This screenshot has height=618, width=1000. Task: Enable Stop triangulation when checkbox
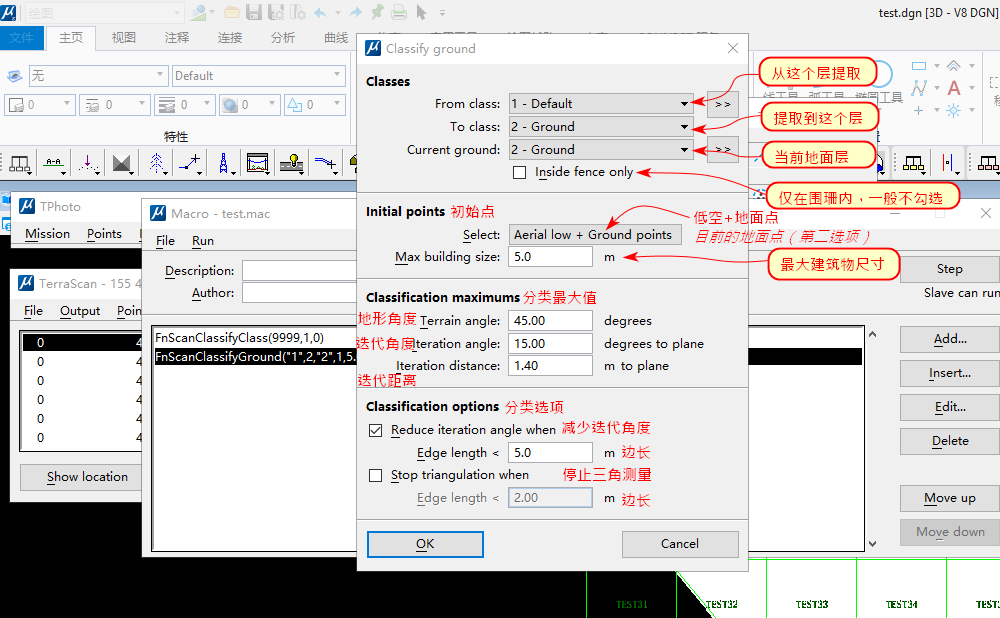coord(376,476)
